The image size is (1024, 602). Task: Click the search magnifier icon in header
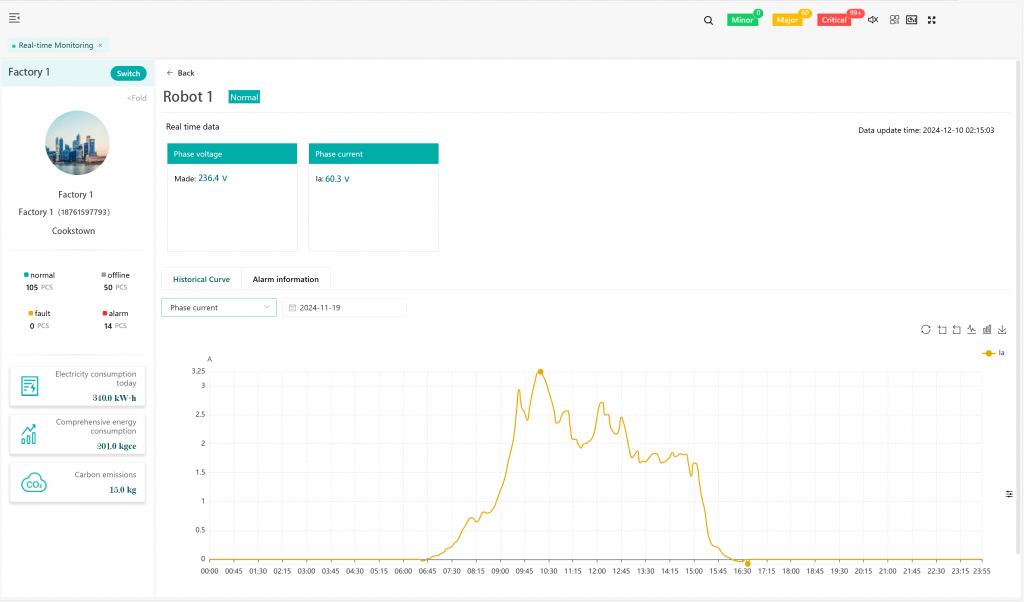click(x=708, y=20)
